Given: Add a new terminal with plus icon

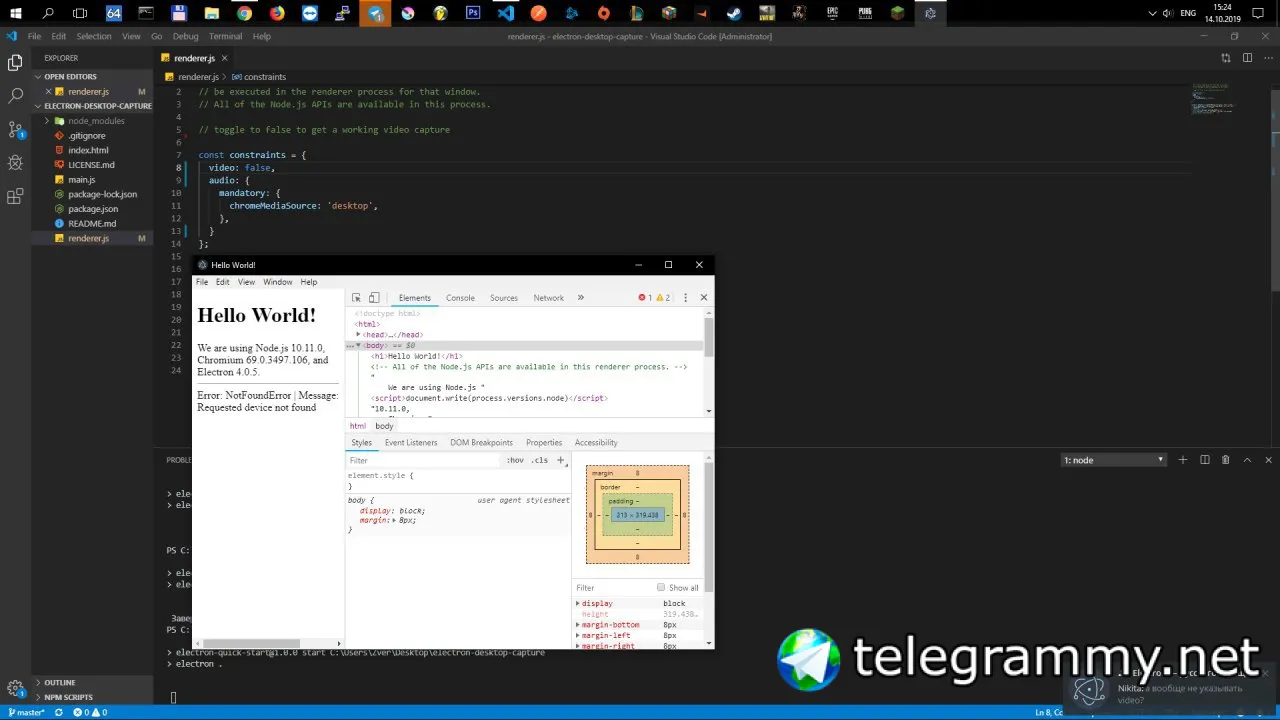Looking at the screenshot, I should 1183,460.
